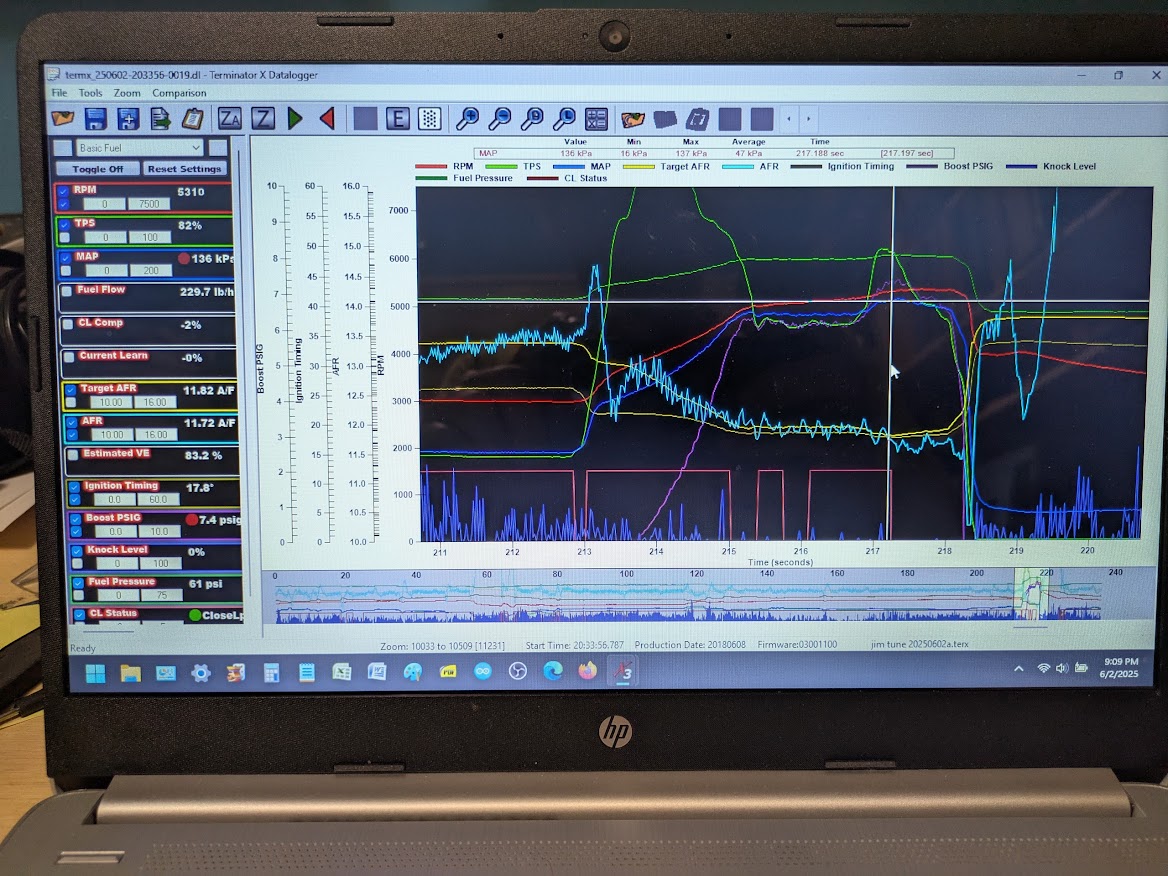Enable the CL Comp channel checkbox
The width and height of the screenshot is (1168, 876).
pos(68,323)
